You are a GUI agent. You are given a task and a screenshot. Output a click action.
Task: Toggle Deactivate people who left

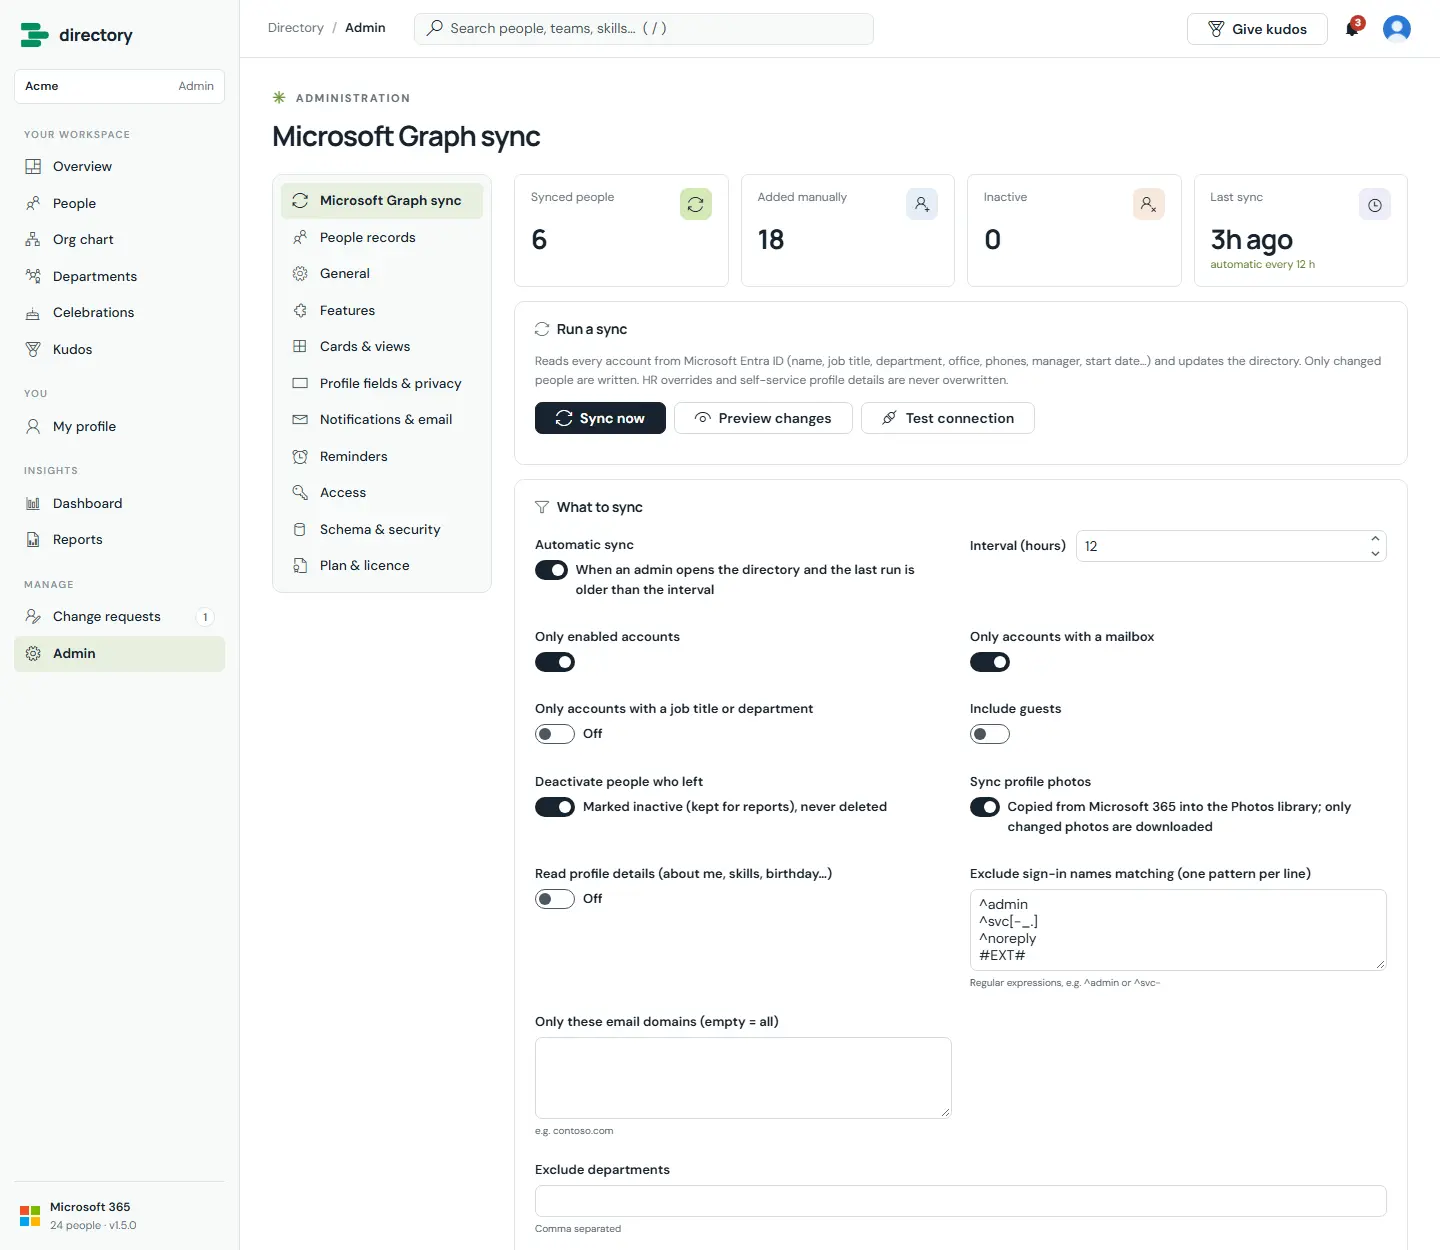555,807
